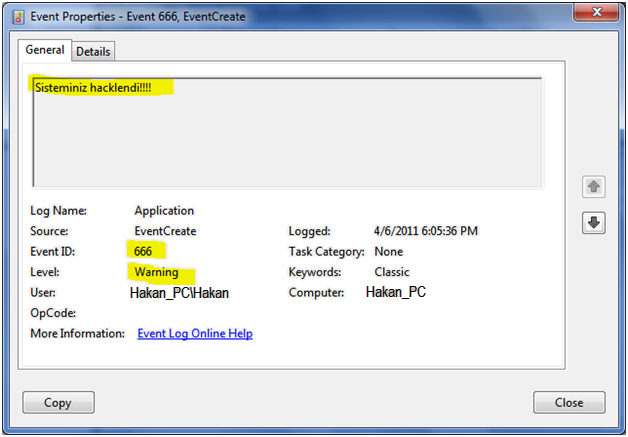Image resolution: width=628 pixels, height=437 pixels.
Task: Click the Event ID value 666
Action: tap(143, 251)
